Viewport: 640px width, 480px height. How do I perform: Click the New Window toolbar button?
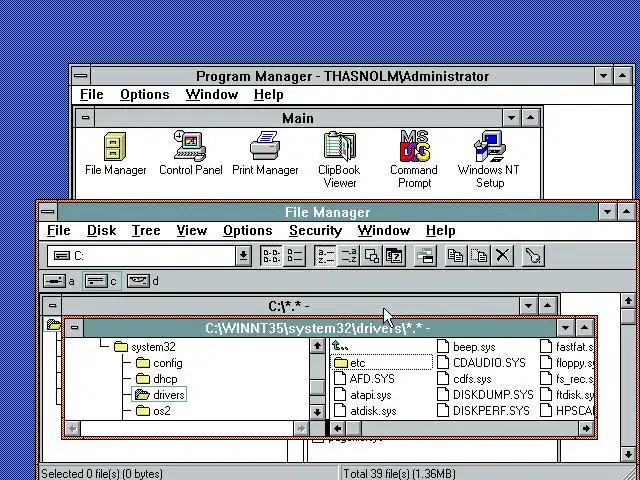[425, 256]
